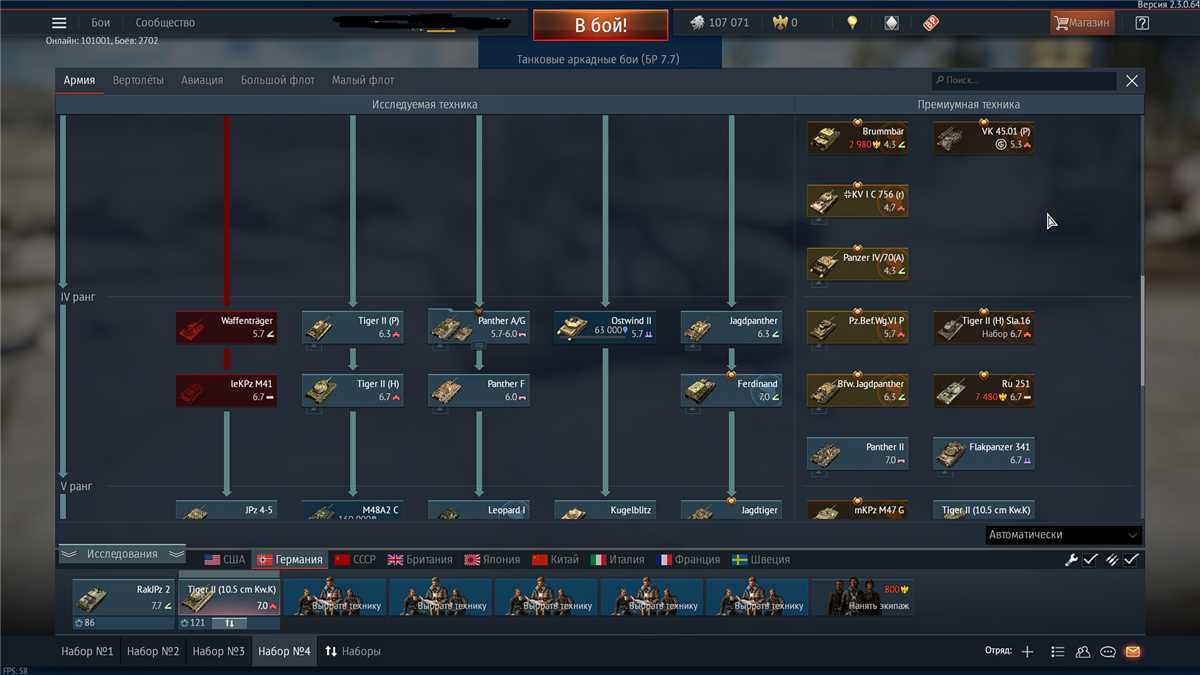Switch to the Авиация tab
Image resolution: width=1200 pixels, height=675 pixels.
(x=202, y=80)
